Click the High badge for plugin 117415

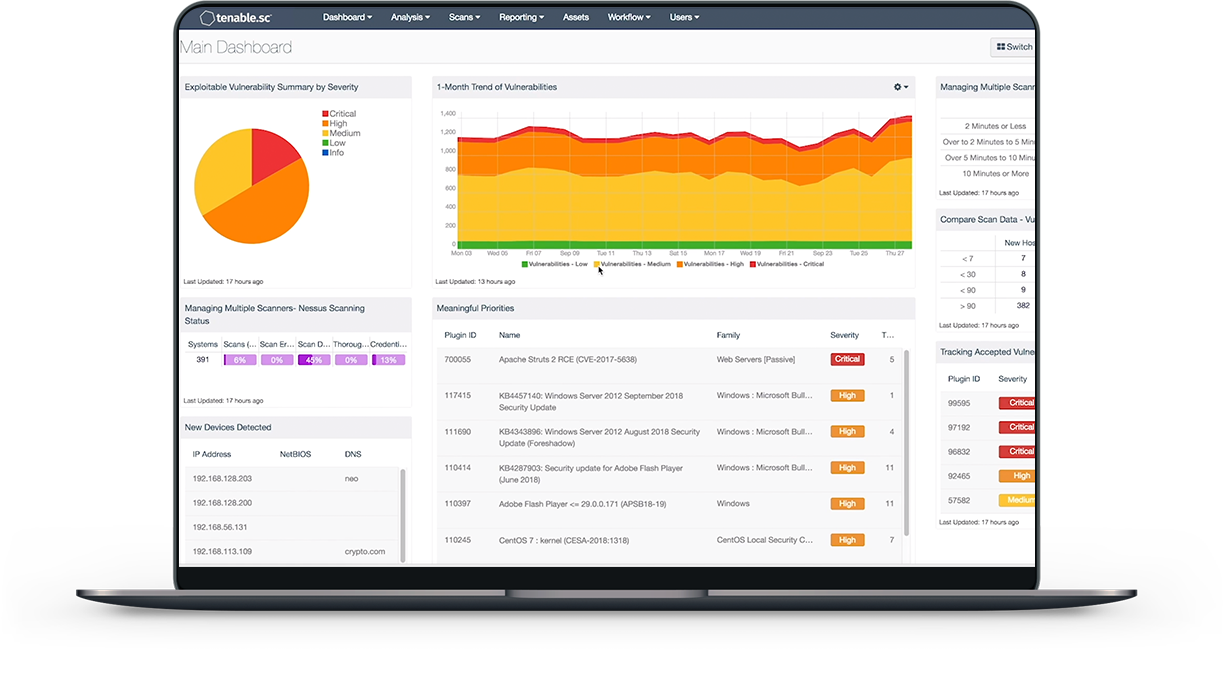(x=847, y=396)
